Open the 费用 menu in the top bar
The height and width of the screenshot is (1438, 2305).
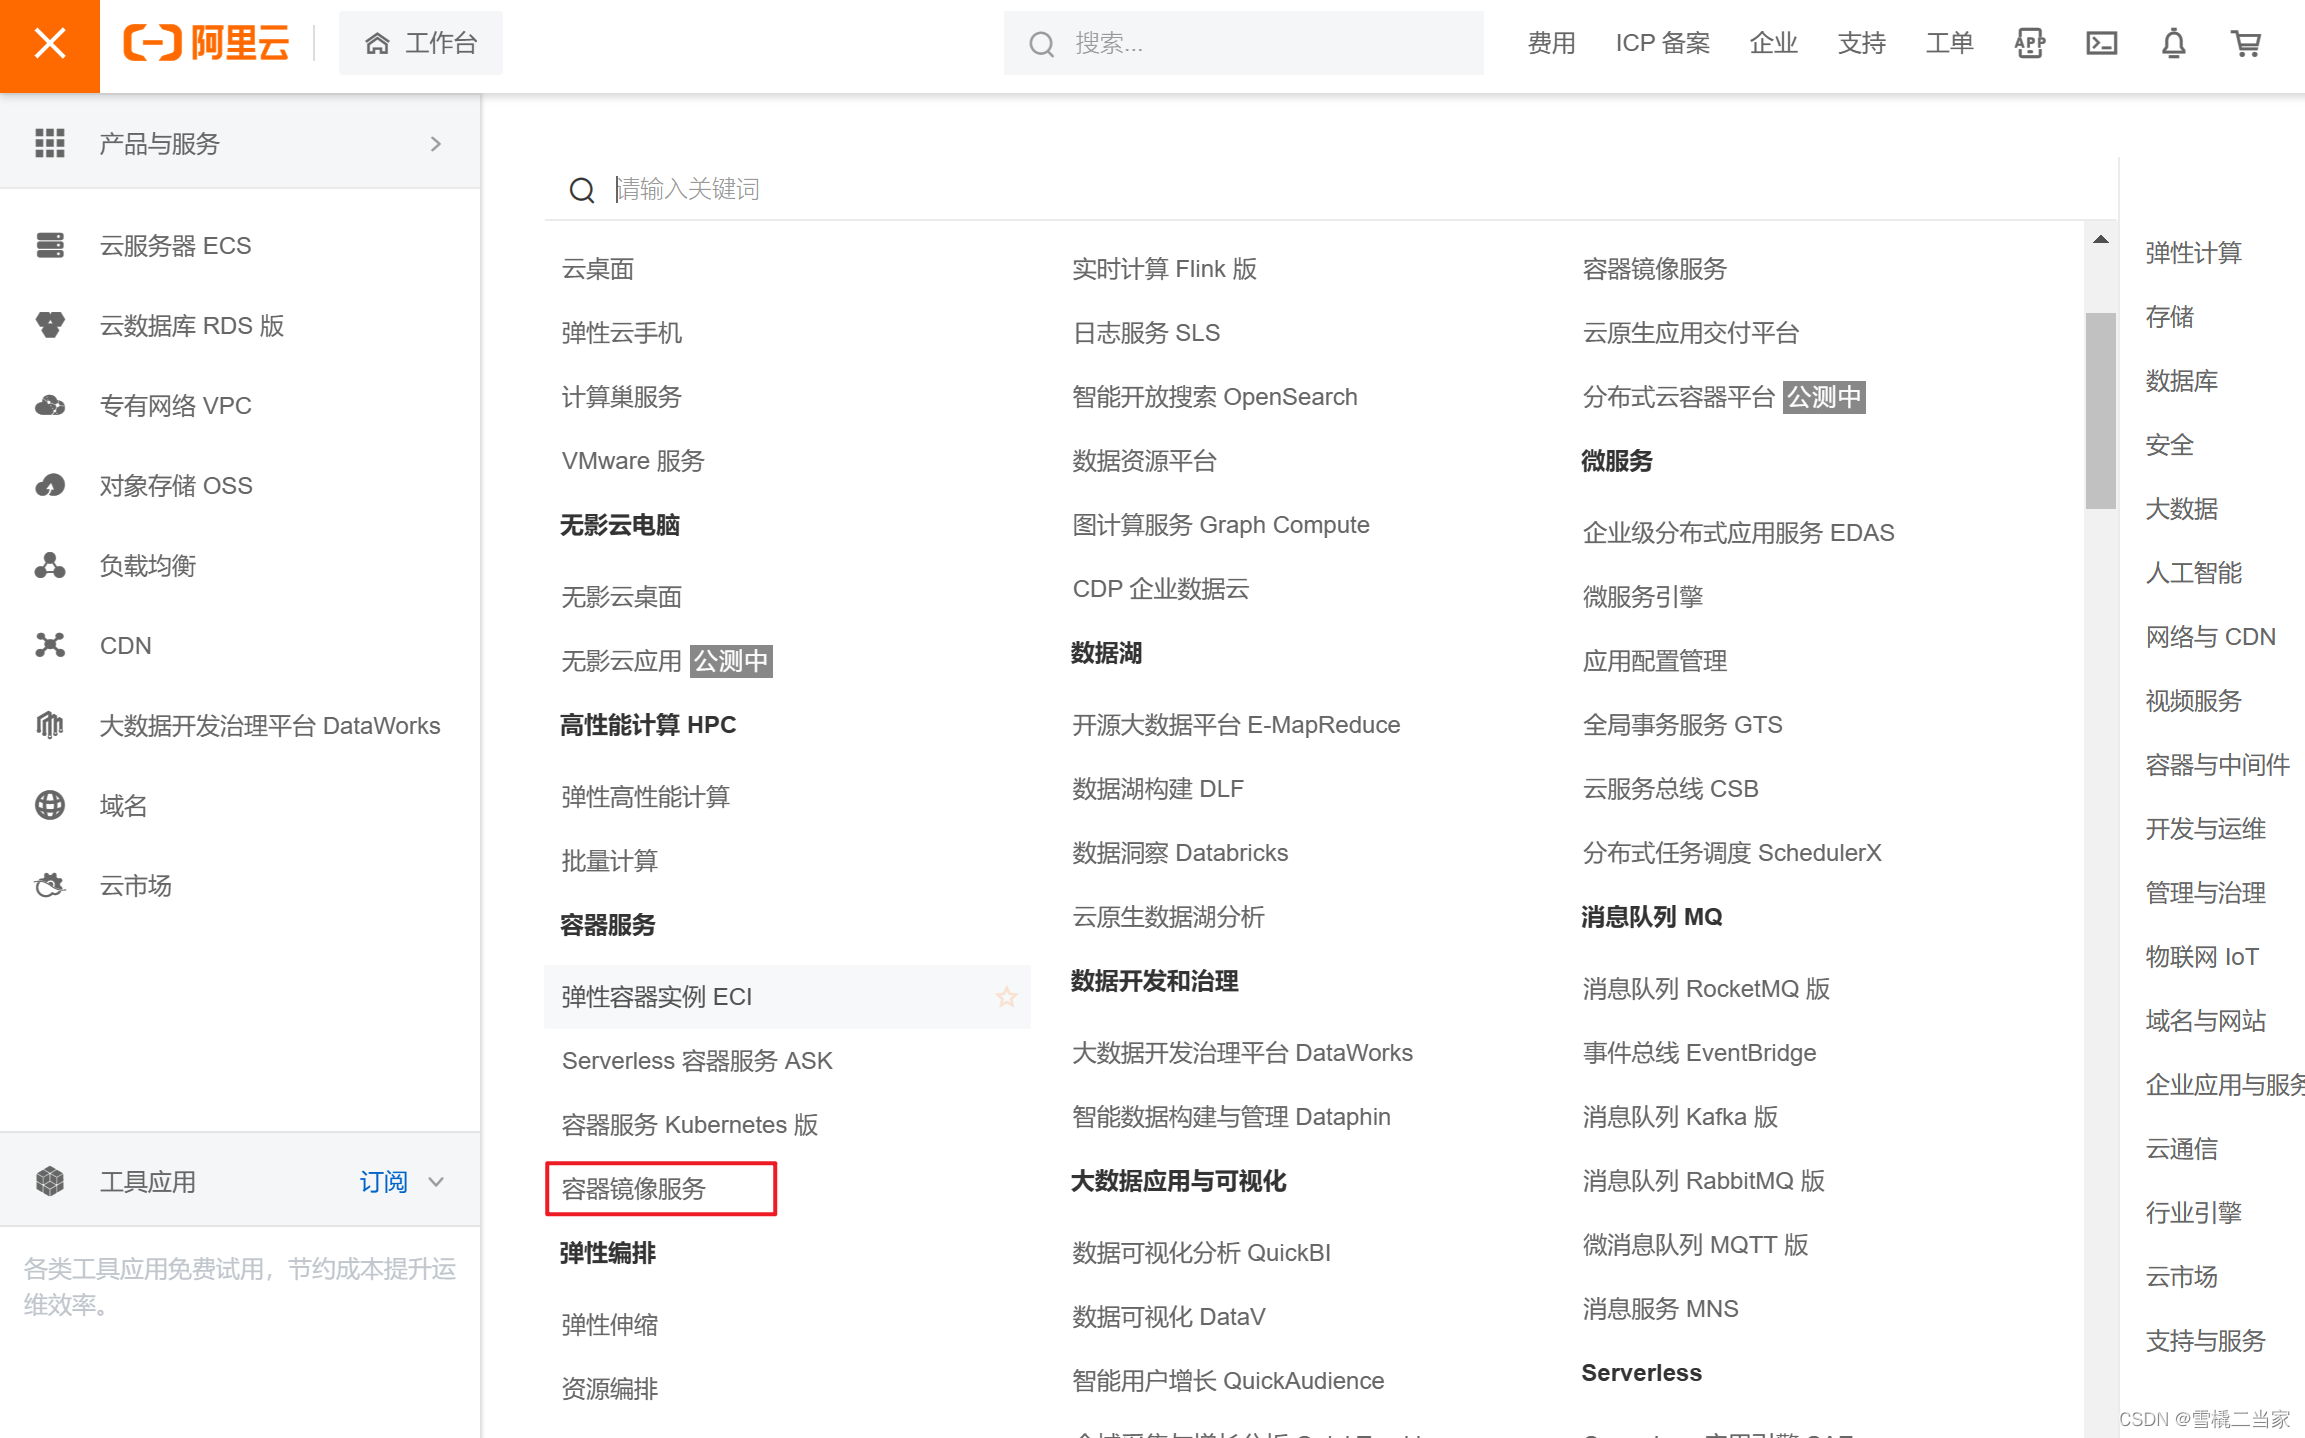[x=1551, y=43]
